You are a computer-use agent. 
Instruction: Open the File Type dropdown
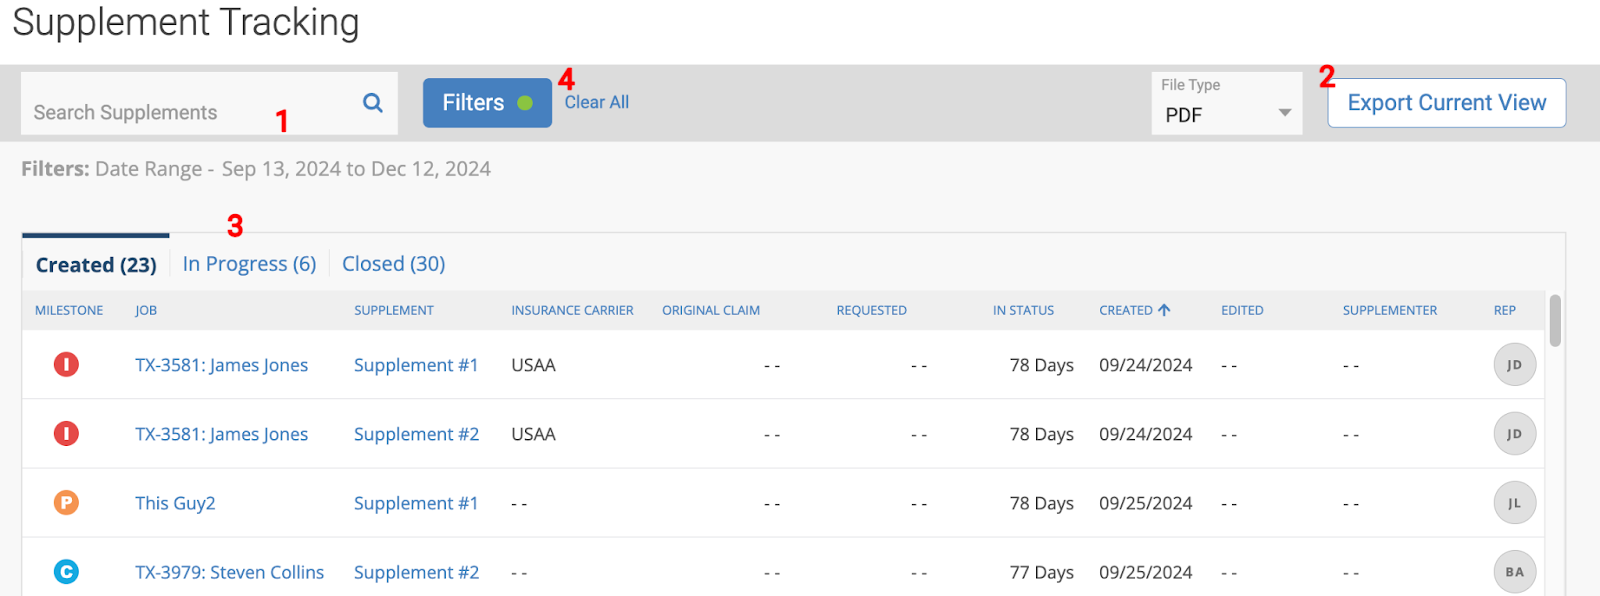coord(1227,103)
